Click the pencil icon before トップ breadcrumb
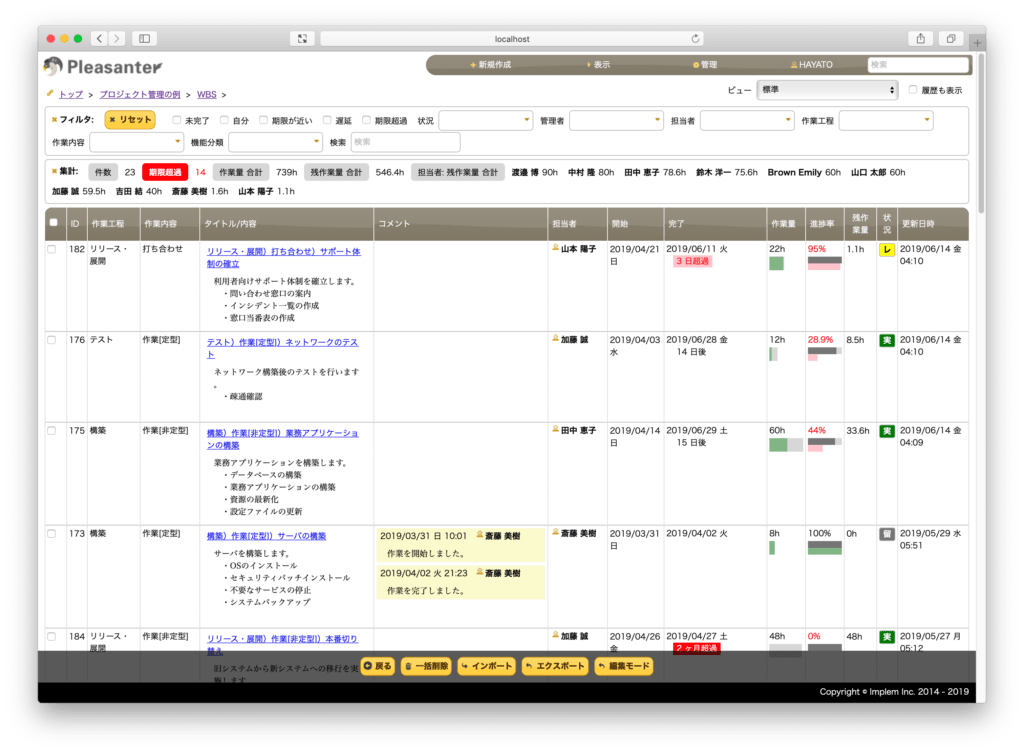Screen dimensions: 1024x753 [50, 93]
